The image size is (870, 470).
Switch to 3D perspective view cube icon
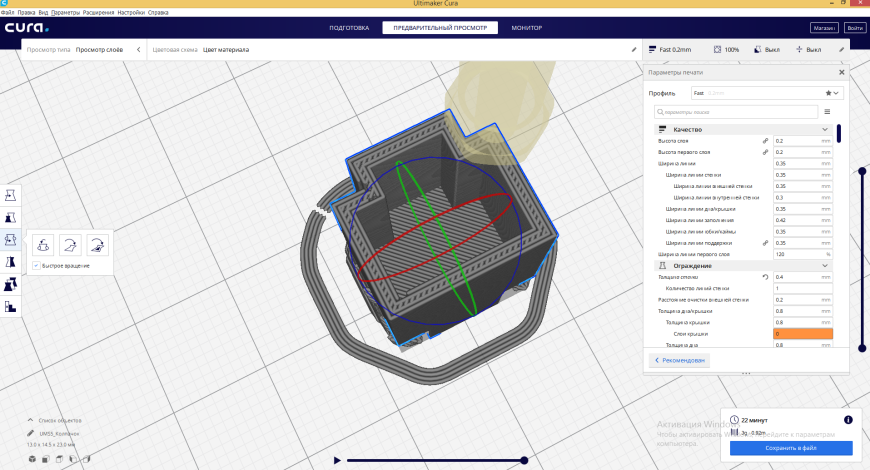(x=32, y=459)
